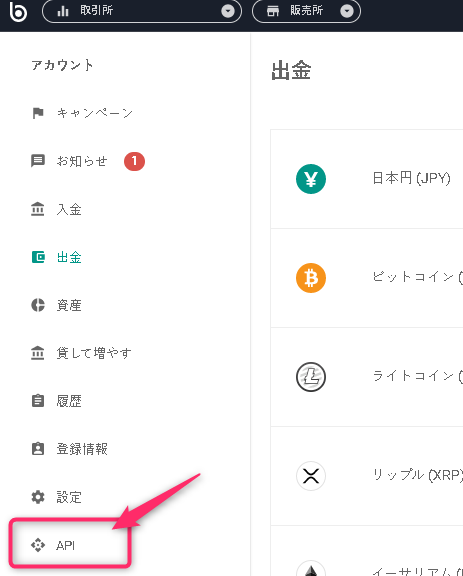The image size is (463, 576).
Task: Click the bank icon beside 入金
Action: [x=37, y=209]
